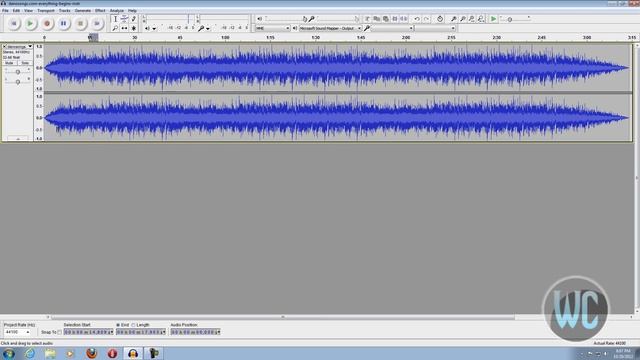Start playback with the green Play button
Image resolution: width=640 pixels, height=360 pixels.
[30, 24]
